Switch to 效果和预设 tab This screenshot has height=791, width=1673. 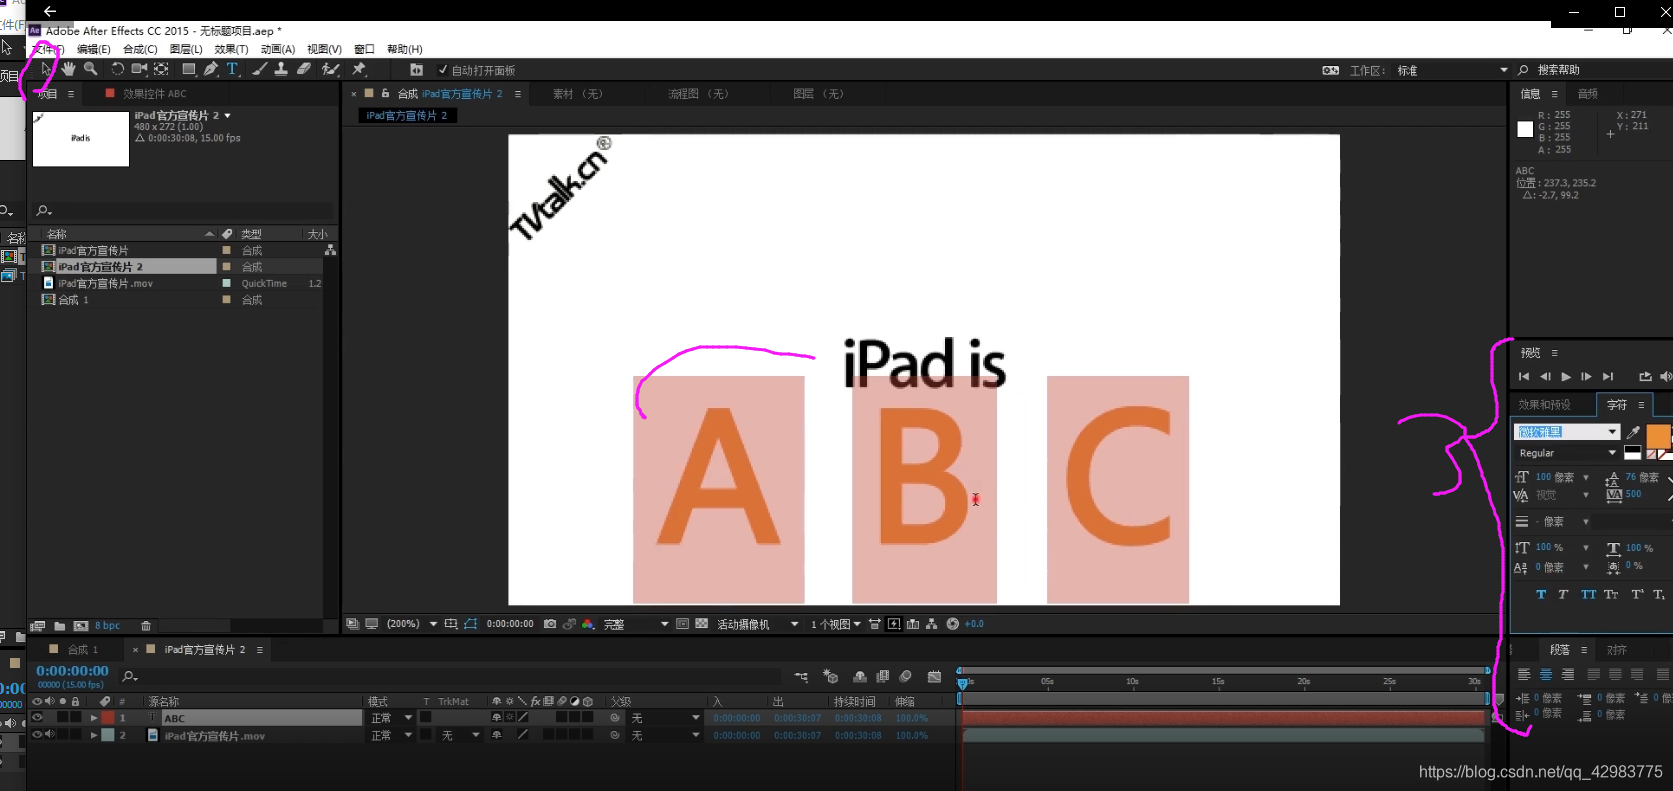pyautogui.click(x=1544, y=405)
